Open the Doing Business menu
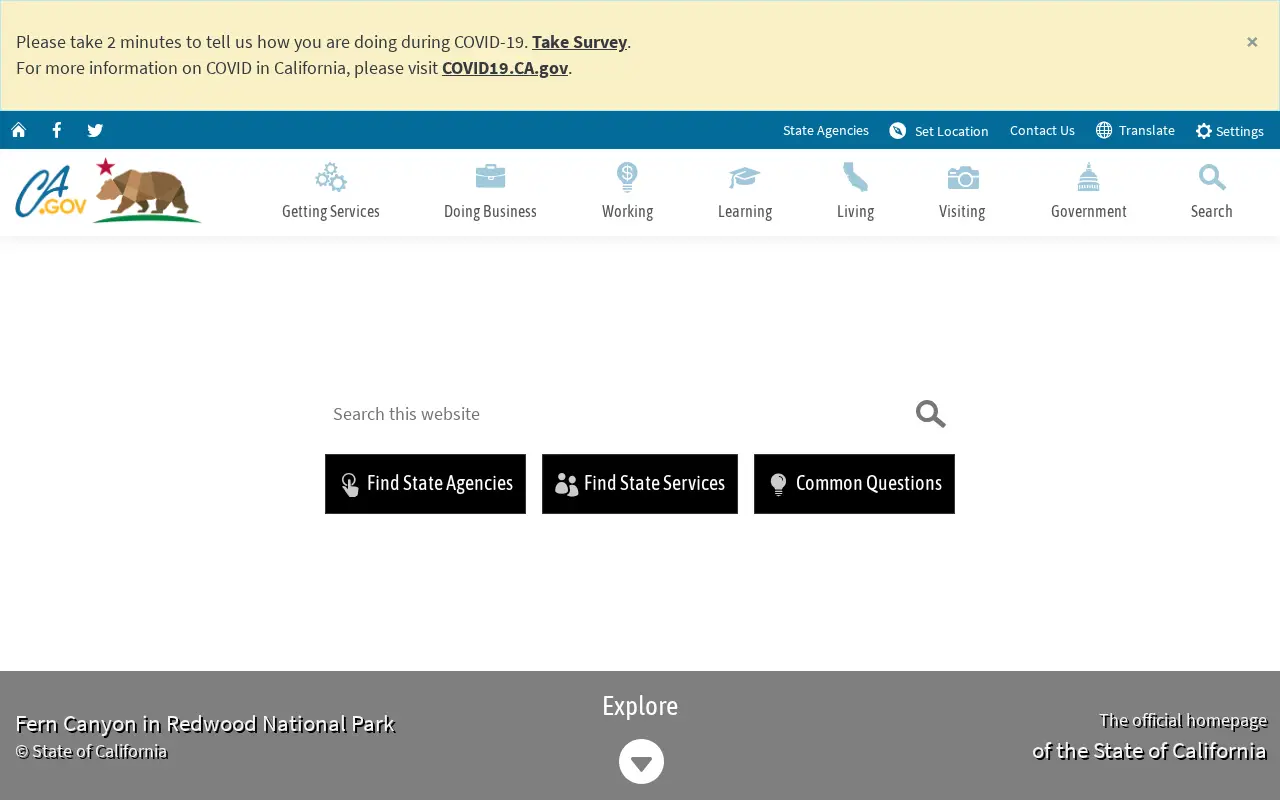Screen dimensions: 1280x800 (490, 192)
